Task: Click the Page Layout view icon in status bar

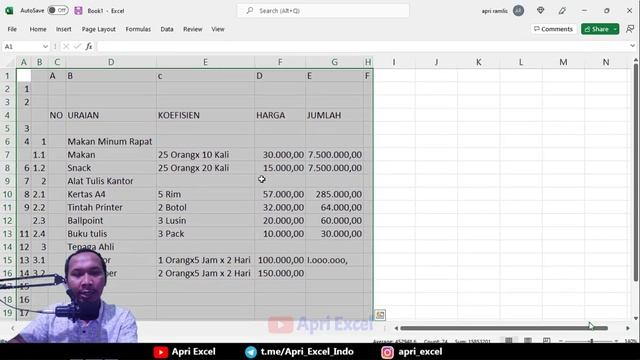Action: pos(528,340)
